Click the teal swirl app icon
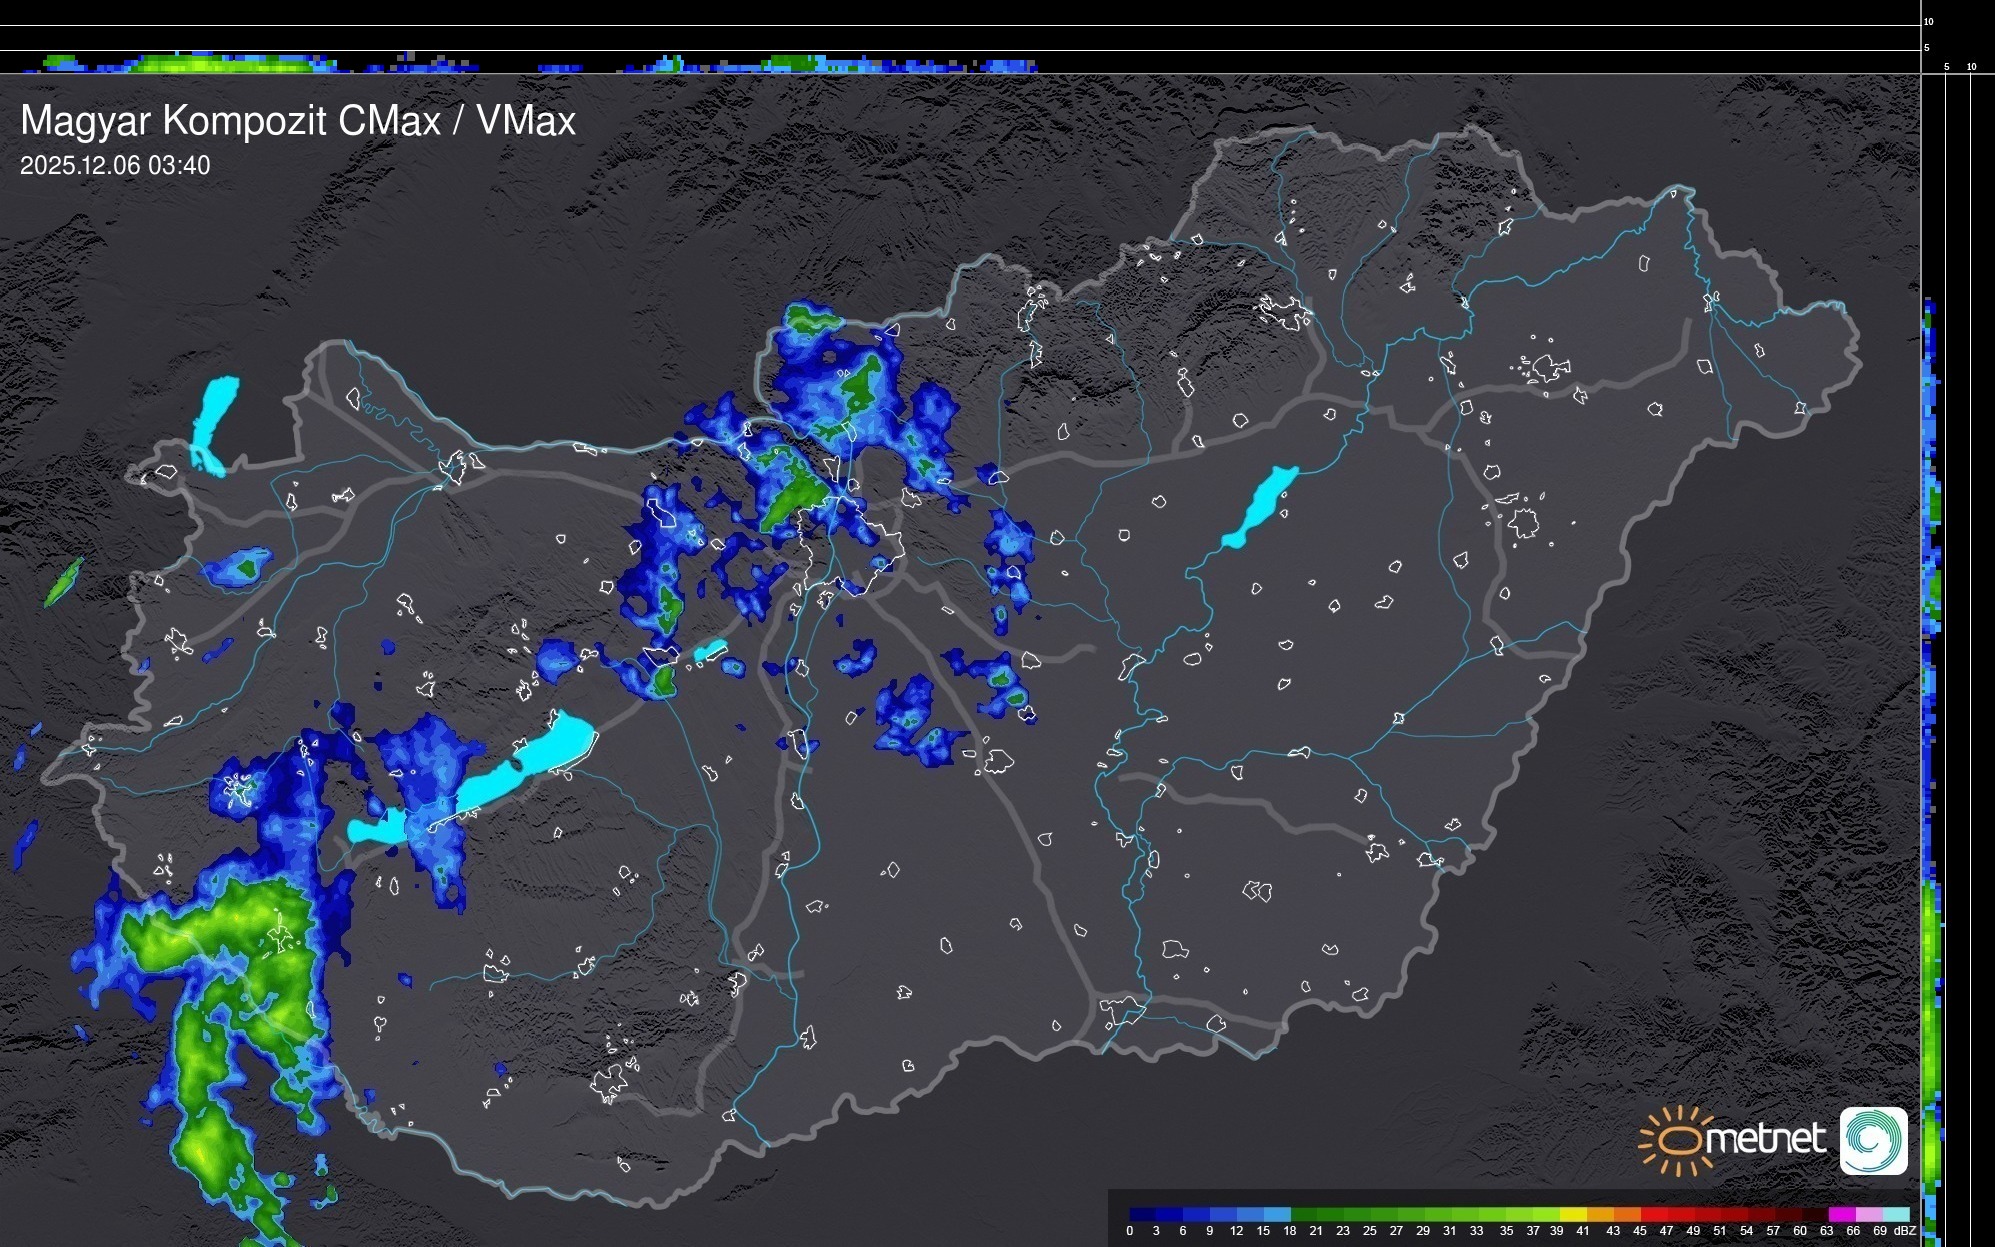The width and height of the screenshot is (1995, 1247). (x=1874, y=1140)
